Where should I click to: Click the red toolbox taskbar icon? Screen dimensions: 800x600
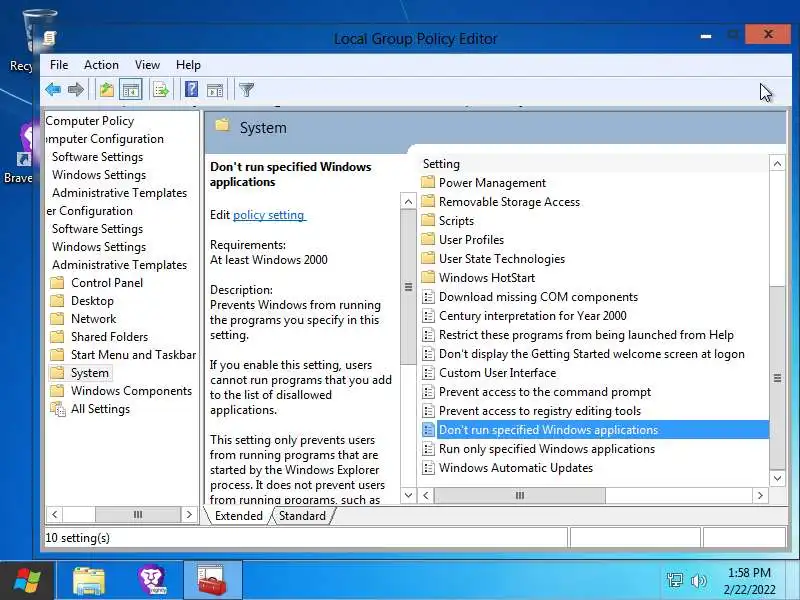[212, 581]
